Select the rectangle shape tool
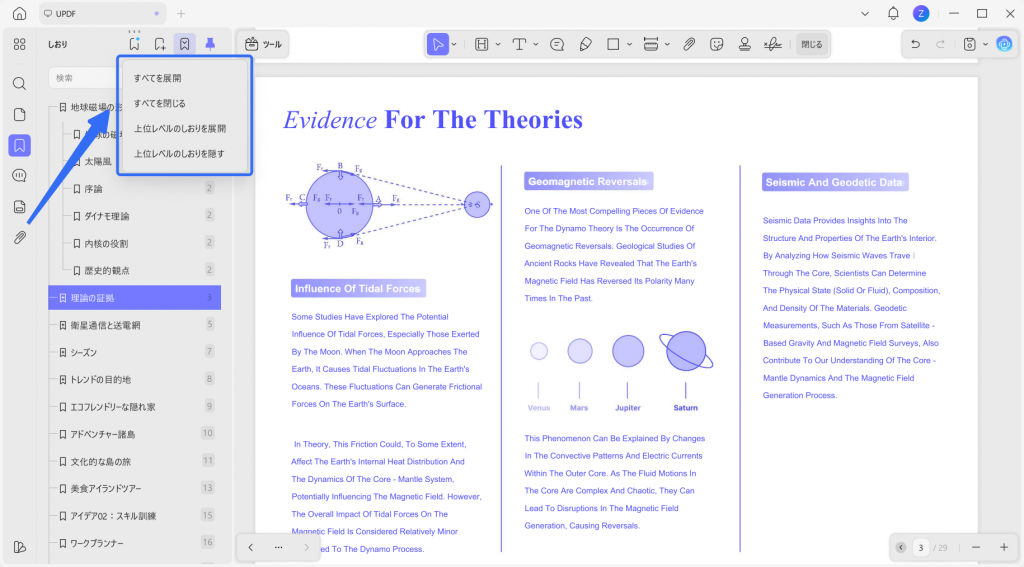1024x567 pixels. point(613,44)
